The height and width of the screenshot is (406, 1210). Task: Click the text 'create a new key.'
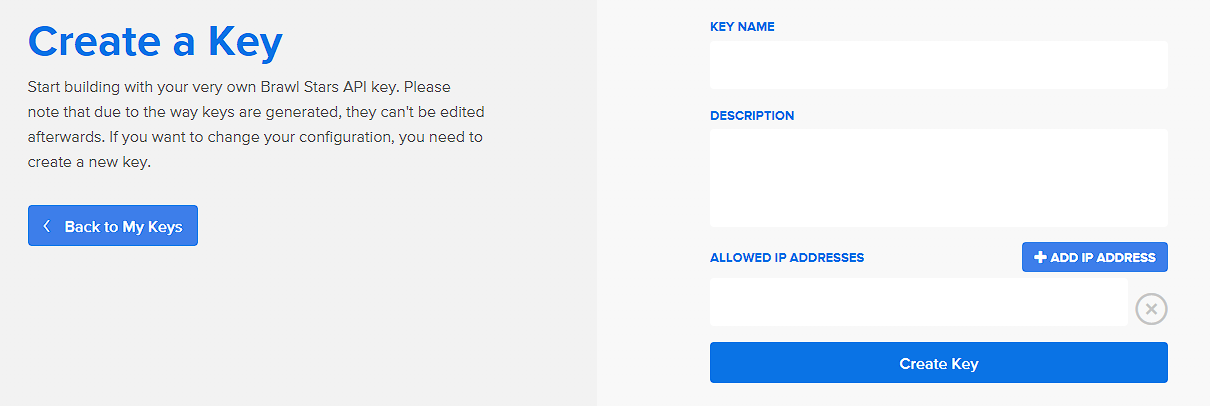pyautogui.click(x=89, y=161)
